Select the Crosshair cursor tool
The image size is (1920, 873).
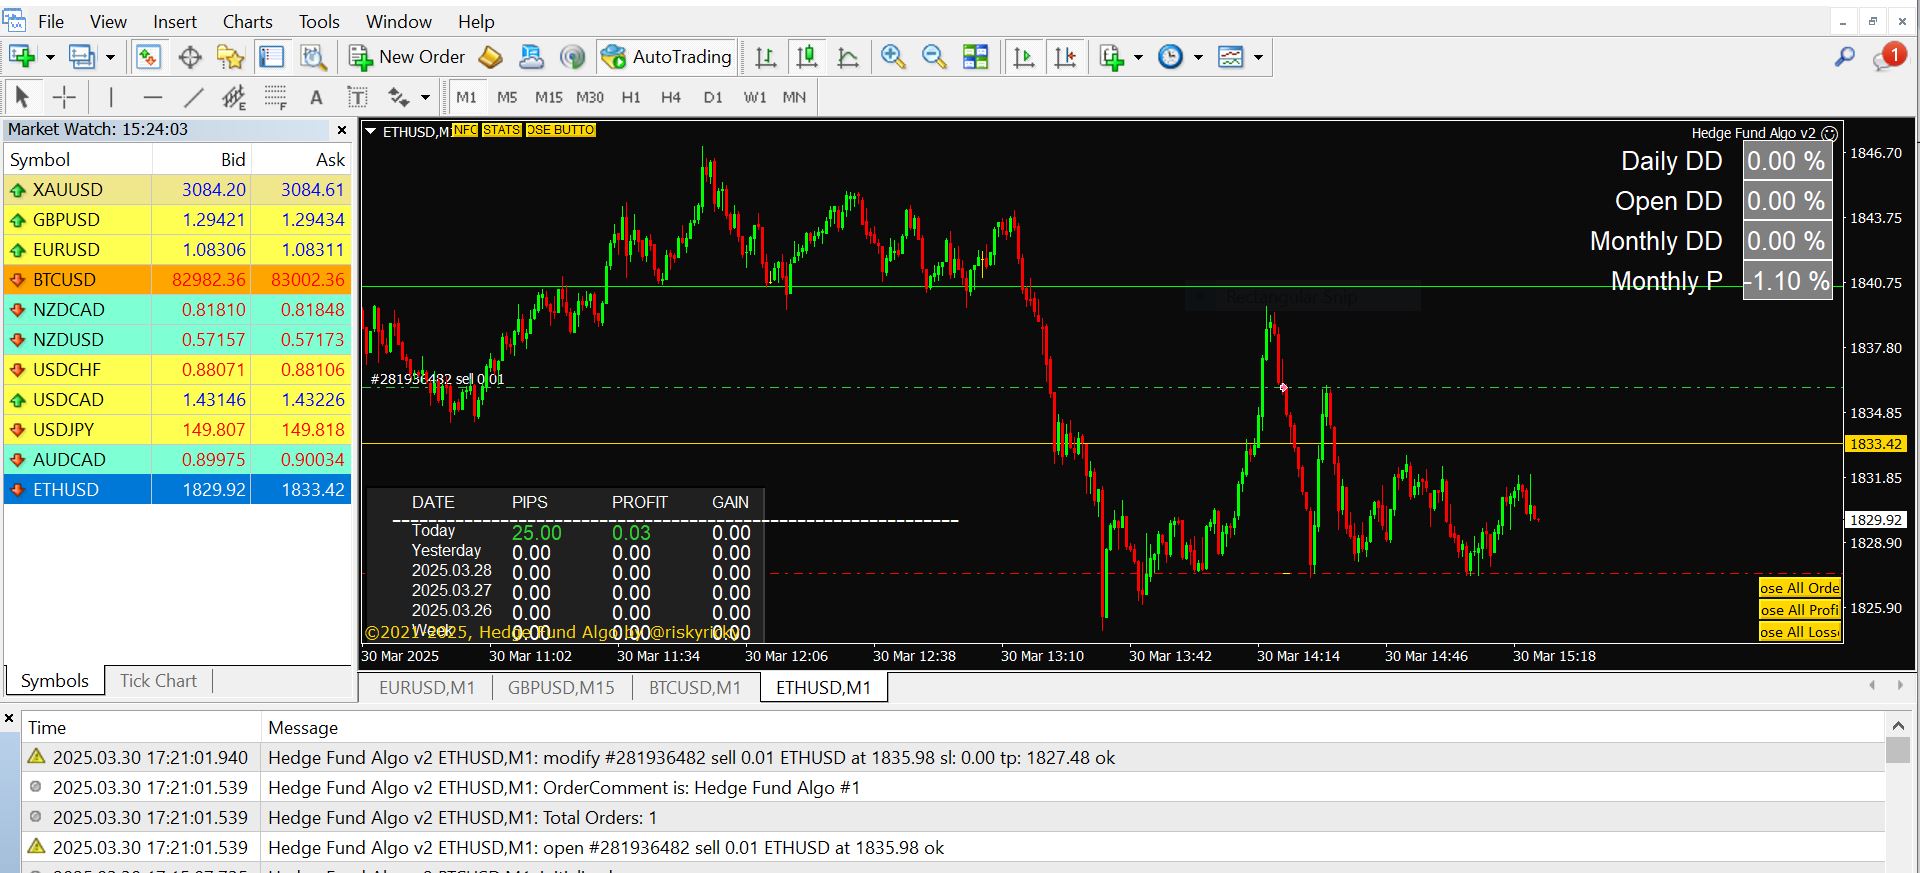click(x=64, y=97)
